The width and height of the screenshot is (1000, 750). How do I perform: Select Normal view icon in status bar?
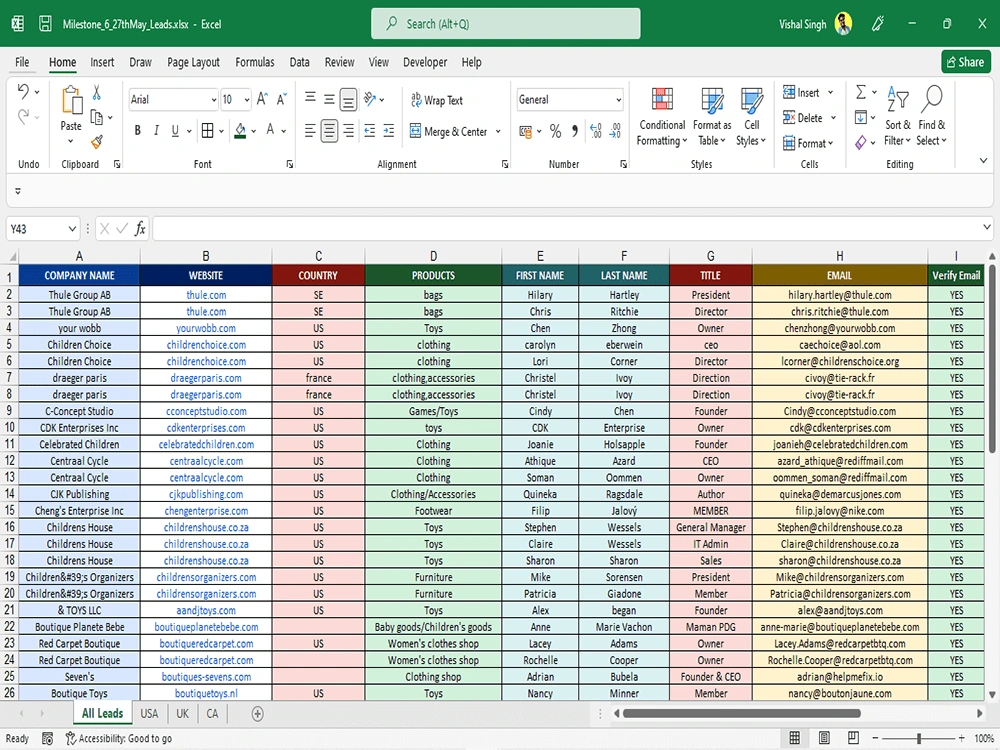pos(795,738)
